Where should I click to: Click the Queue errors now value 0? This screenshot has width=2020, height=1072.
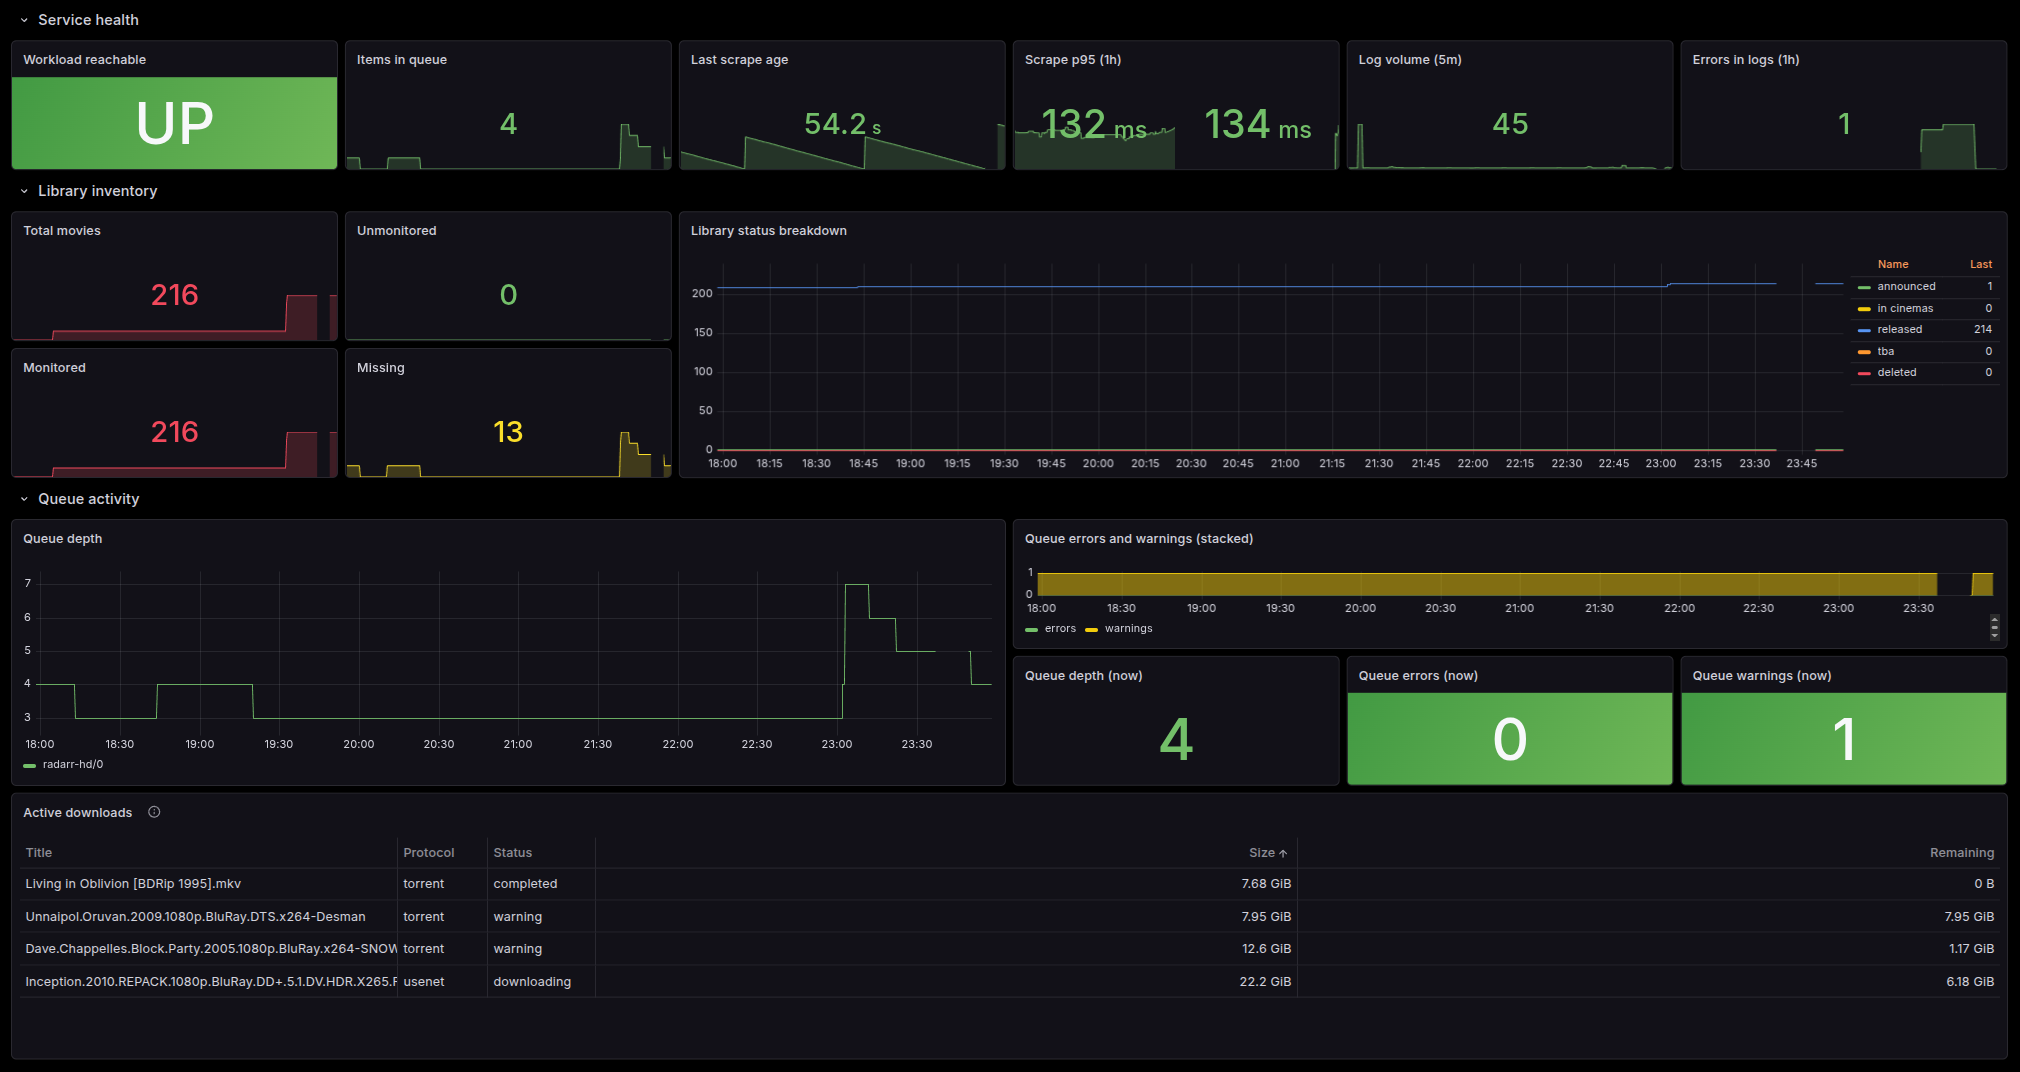[1509, 740]
